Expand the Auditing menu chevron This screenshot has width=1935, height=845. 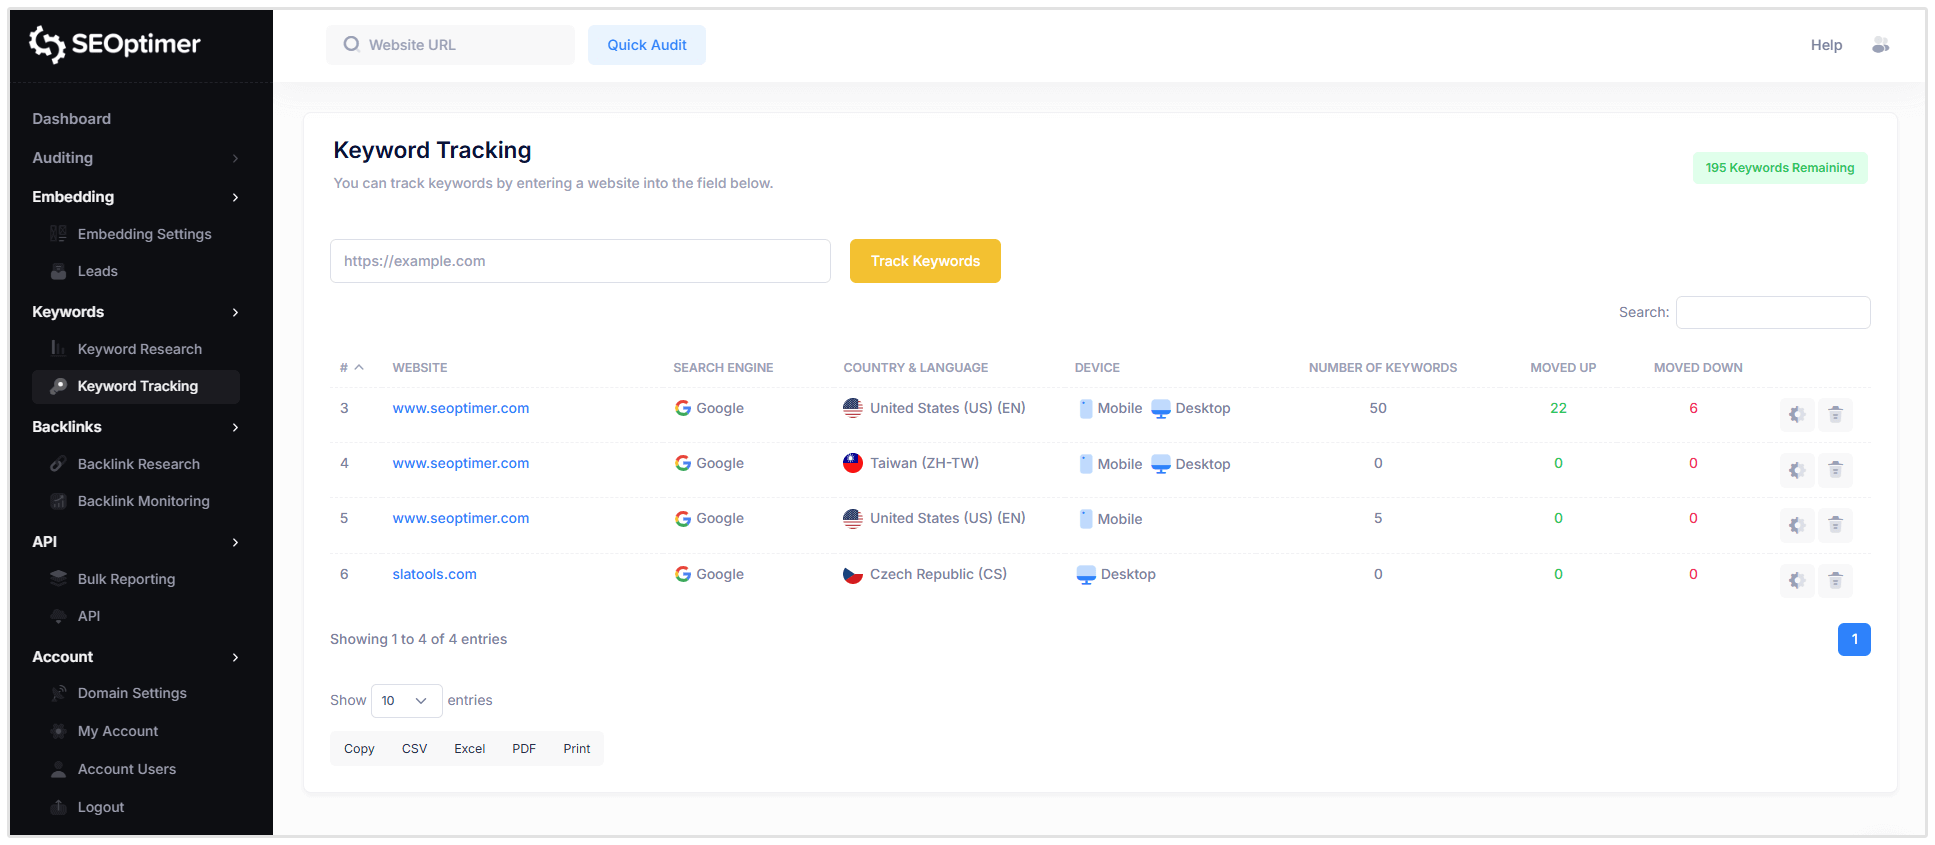point(236,158)
